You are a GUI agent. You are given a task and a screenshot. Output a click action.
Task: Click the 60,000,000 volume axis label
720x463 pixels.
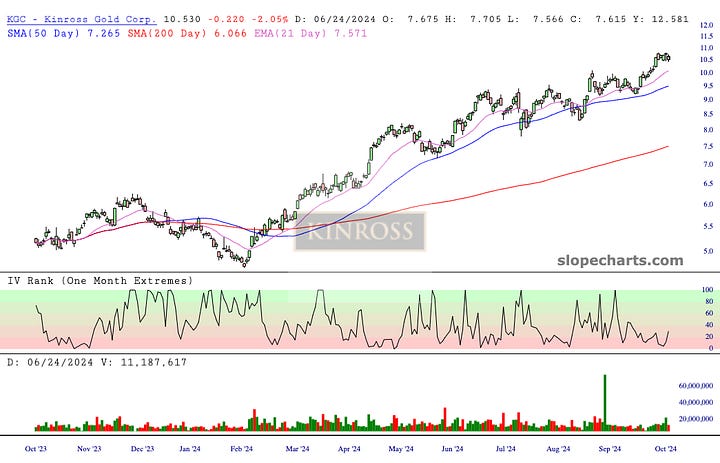(696, 386)
